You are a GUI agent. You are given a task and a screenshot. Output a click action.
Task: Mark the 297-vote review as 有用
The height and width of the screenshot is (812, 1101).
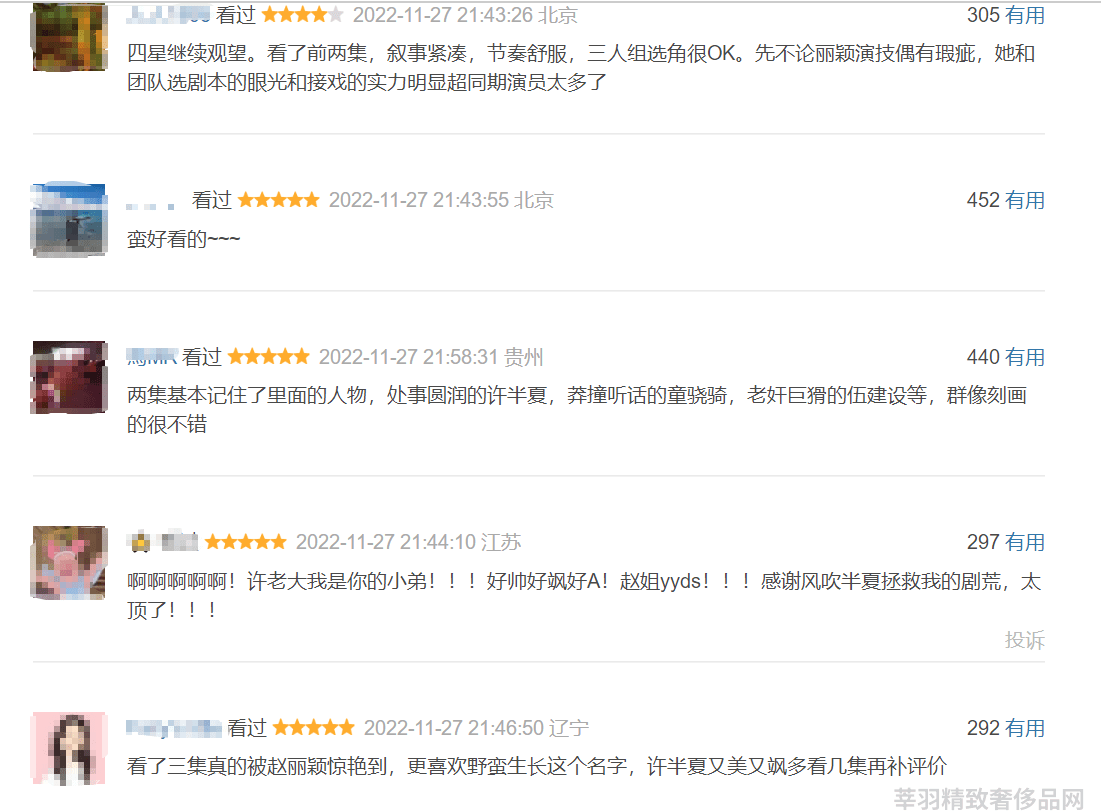1024,542
